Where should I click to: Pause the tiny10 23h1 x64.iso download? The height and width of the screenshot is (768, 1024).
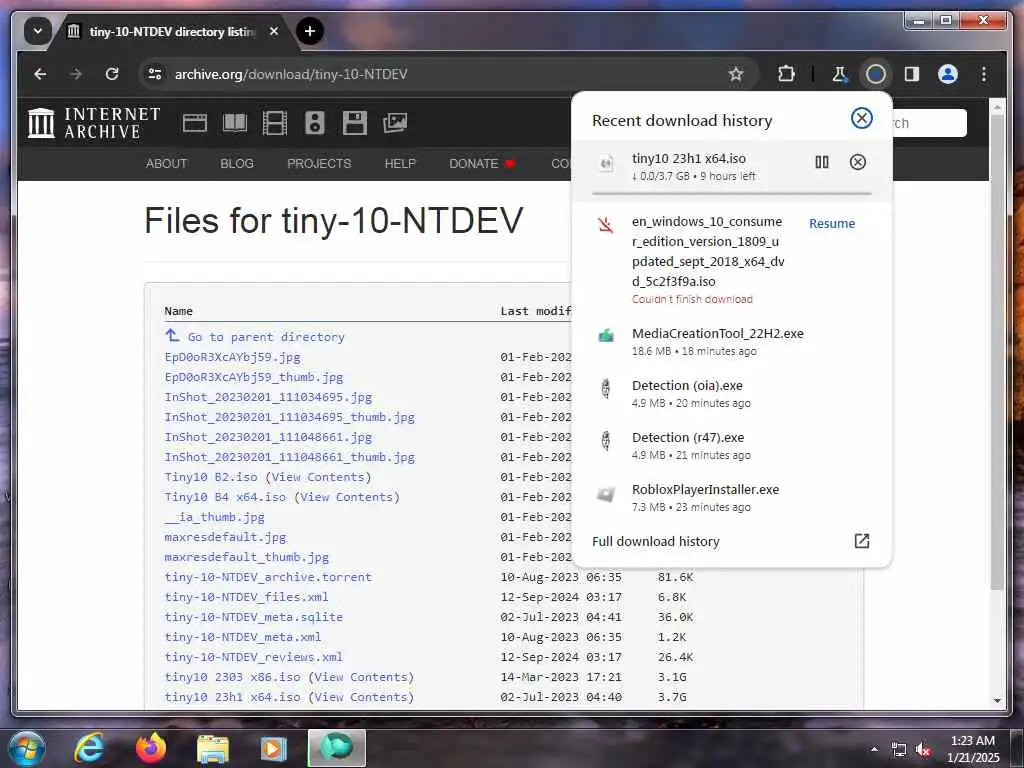(822, 162)
